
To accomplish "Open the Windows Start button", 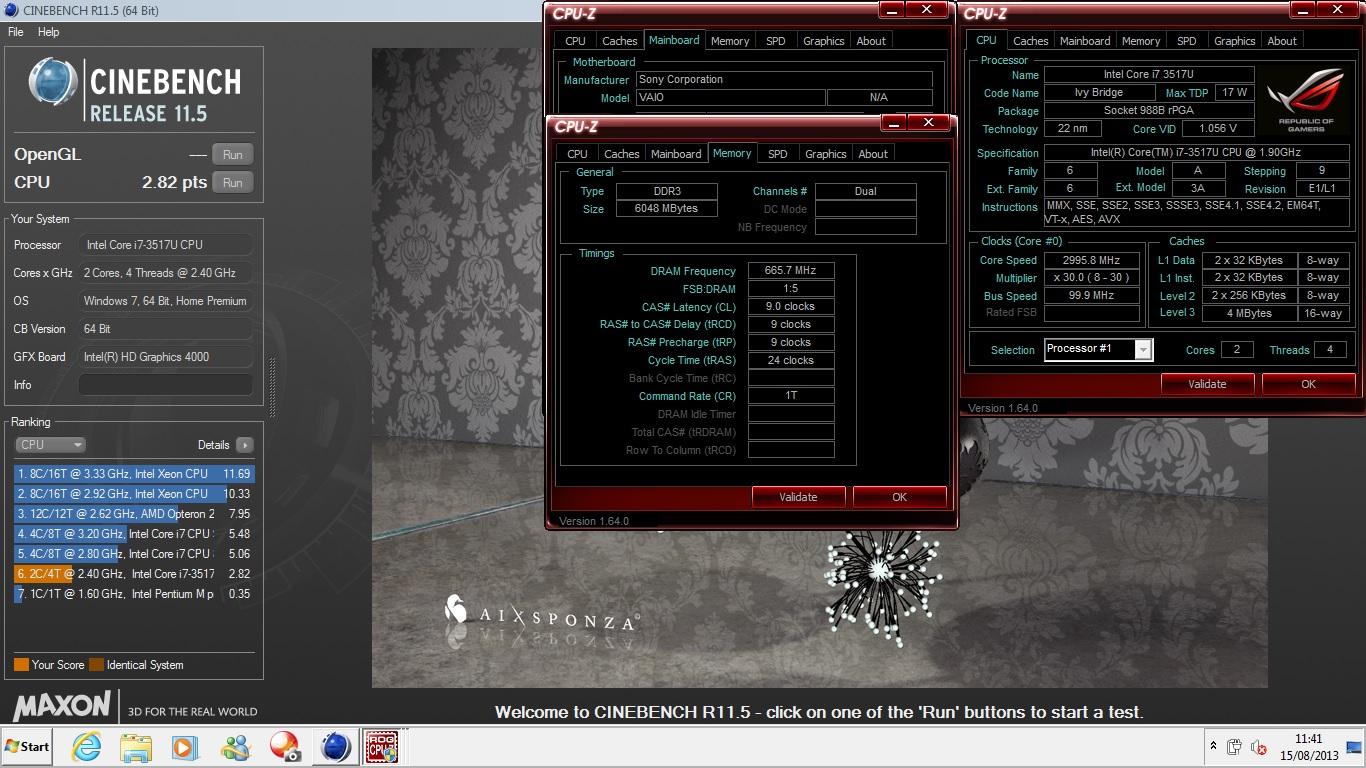I will [27, 747].
